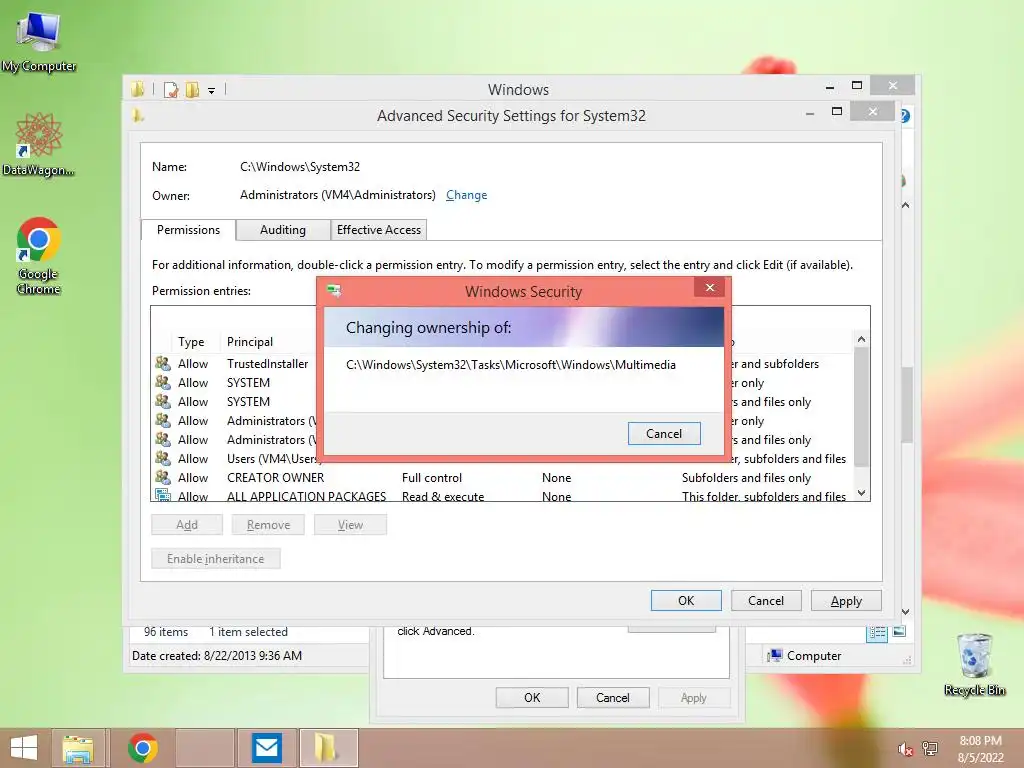Click user icon of TrustedInstaller row
This screenshot has height=768, width=1024.
(x=163, y=363)
